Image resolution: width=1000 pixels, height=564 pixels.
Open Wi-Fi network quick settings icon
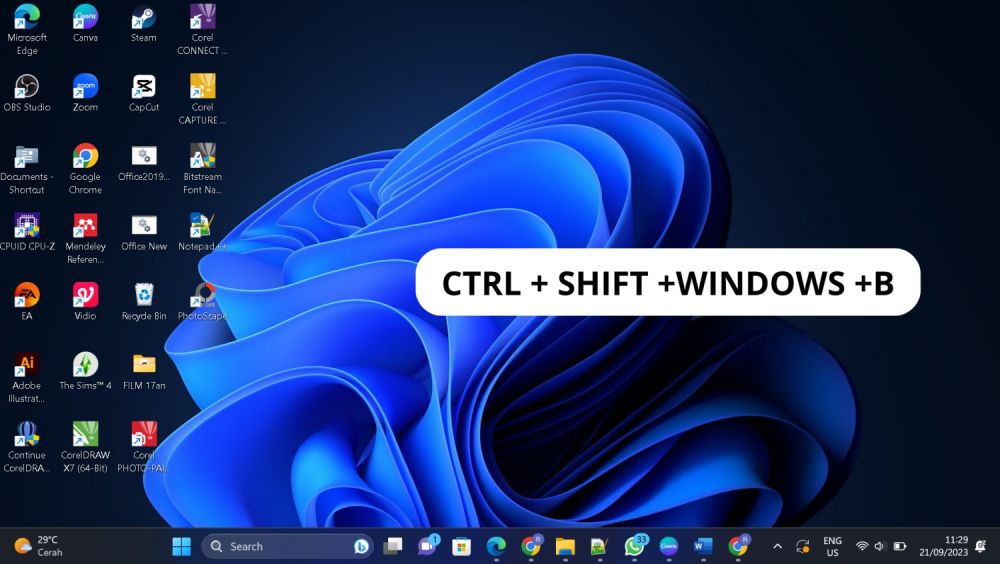pos(862,546)
